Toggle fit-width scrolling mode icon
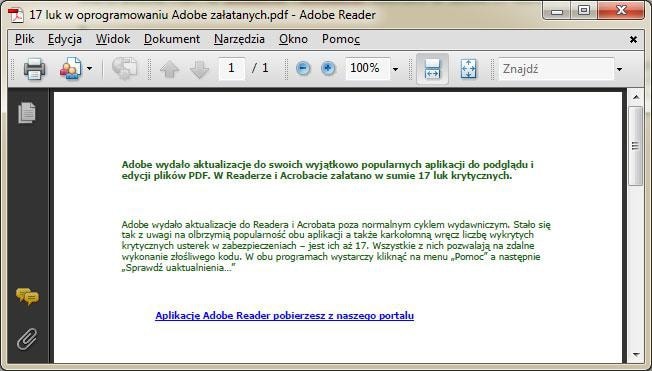The height and width of the screenshot is (371, 652). [x=432, y=69]
